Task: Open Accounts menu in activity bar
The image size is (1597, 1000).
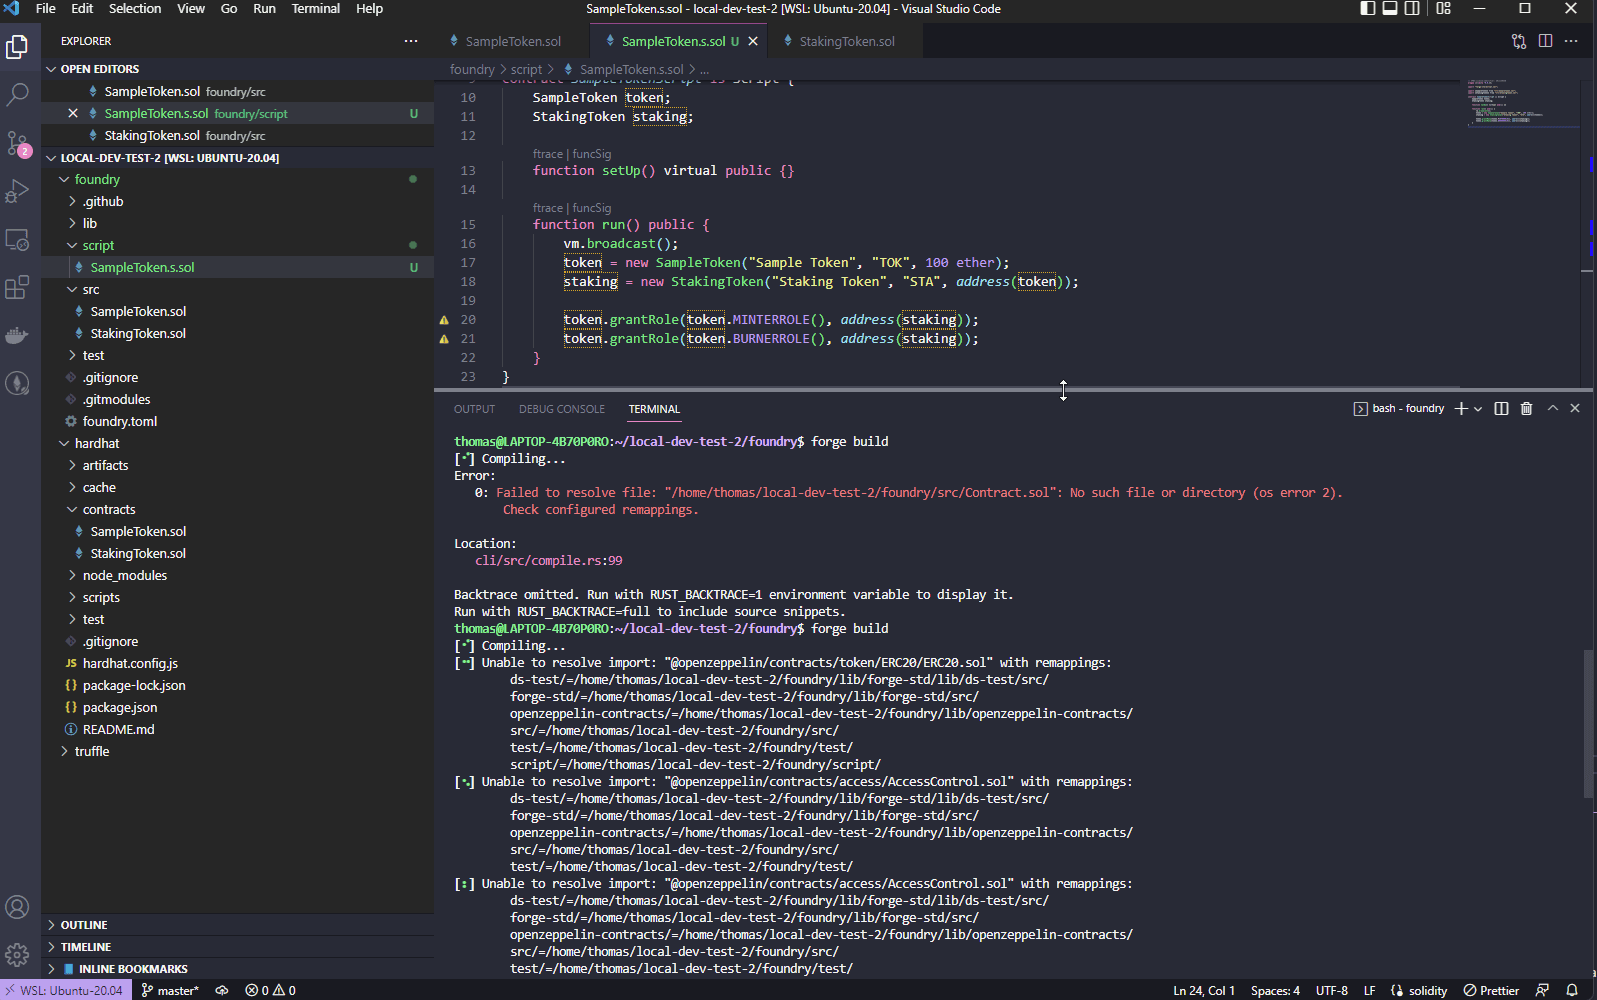Action: (x=17, y=907)
